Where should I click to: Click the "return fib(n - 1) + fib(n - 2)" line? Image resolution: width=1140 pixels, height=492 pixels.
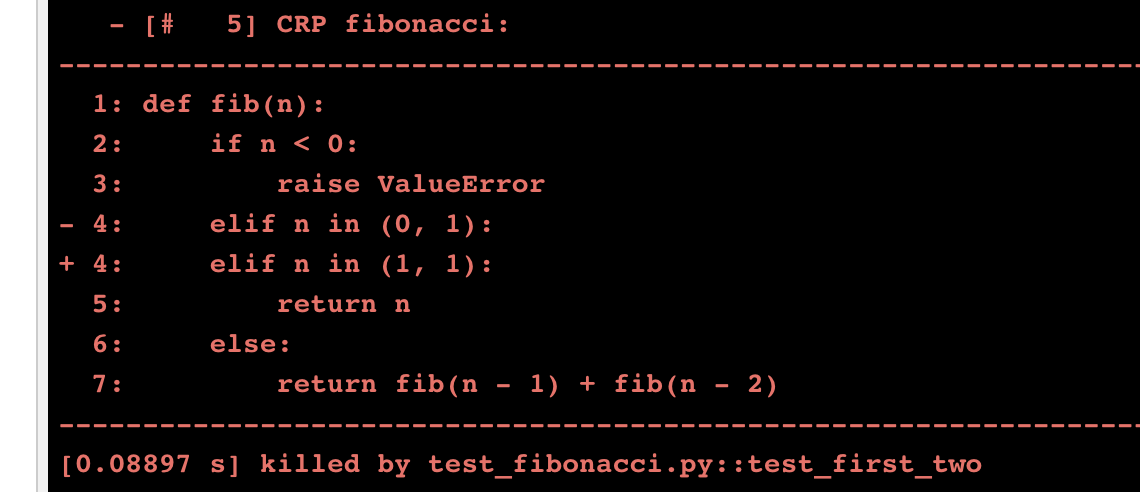[526, 384]
